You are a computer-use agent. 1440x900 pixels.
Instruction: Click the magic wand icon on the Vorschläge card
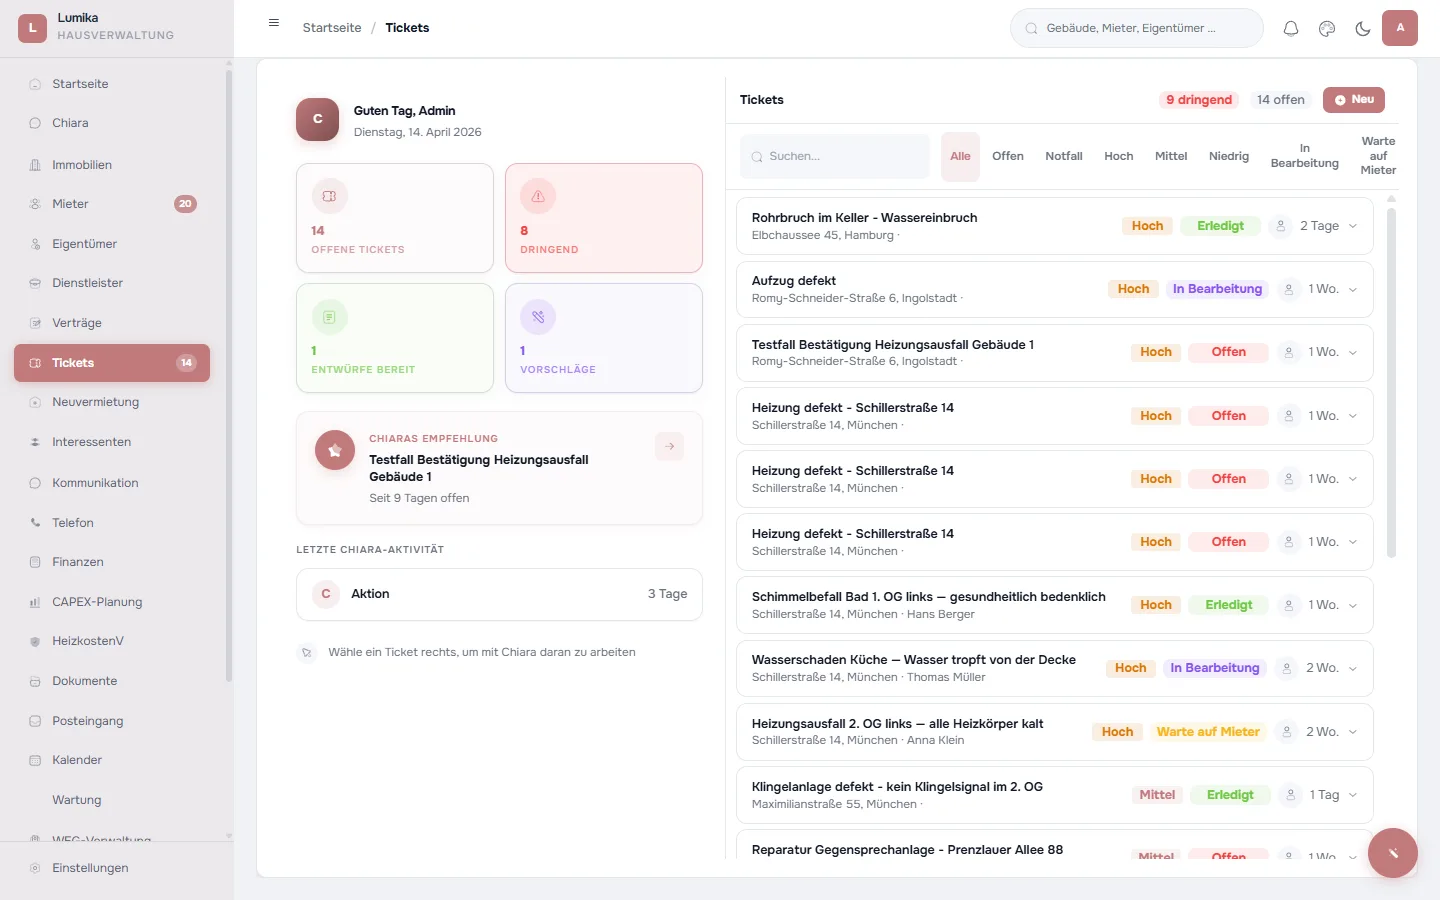pyautogui.click(x=538, y=315)
